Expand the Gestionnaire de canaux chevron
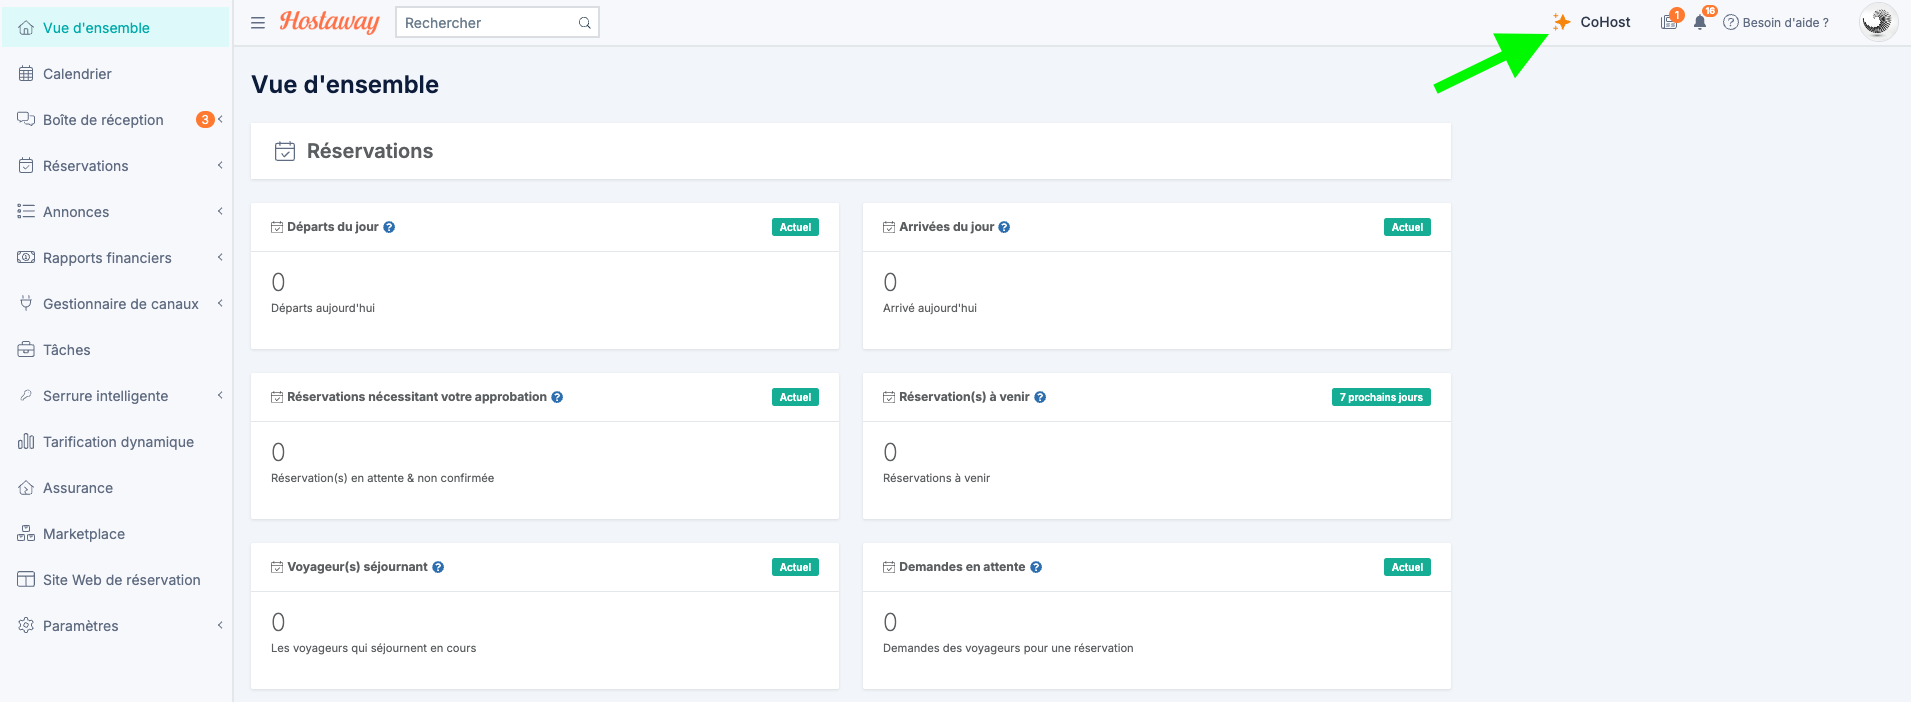This screenshot has width=1911, height=702. (220, 303)
